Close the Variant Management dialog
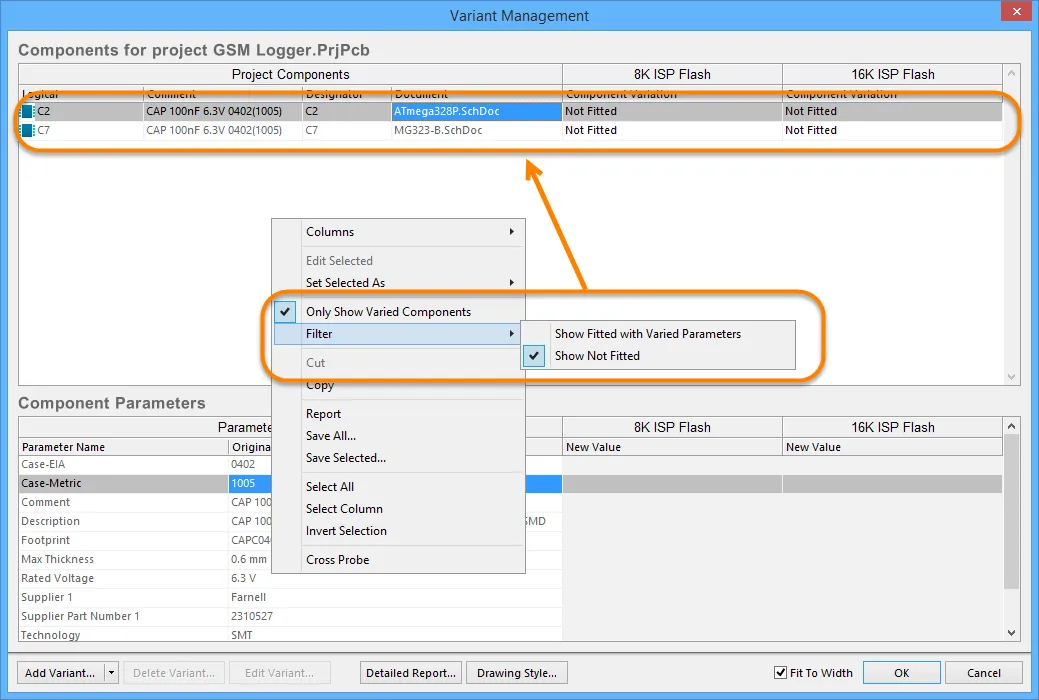 click(1016, 12)
